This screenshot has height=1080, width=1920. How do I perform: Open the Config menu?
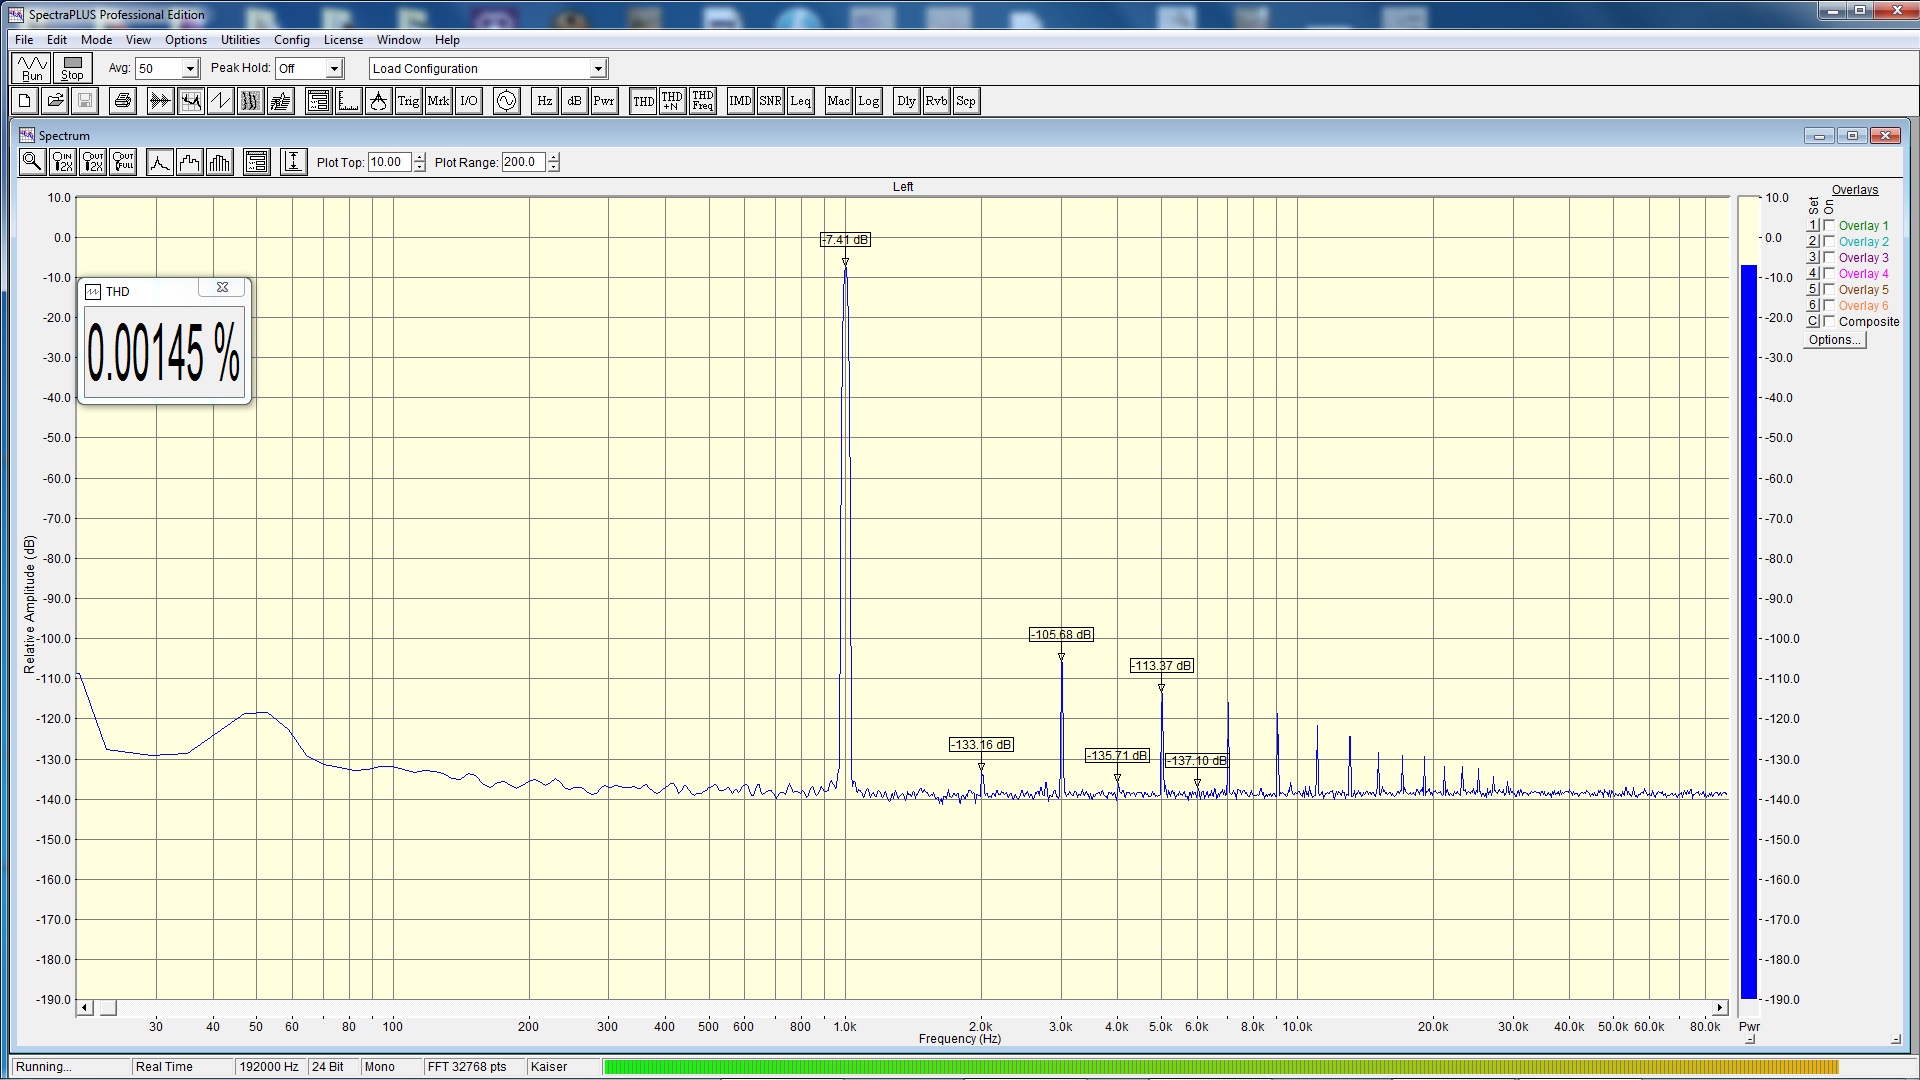pos(291,40)
